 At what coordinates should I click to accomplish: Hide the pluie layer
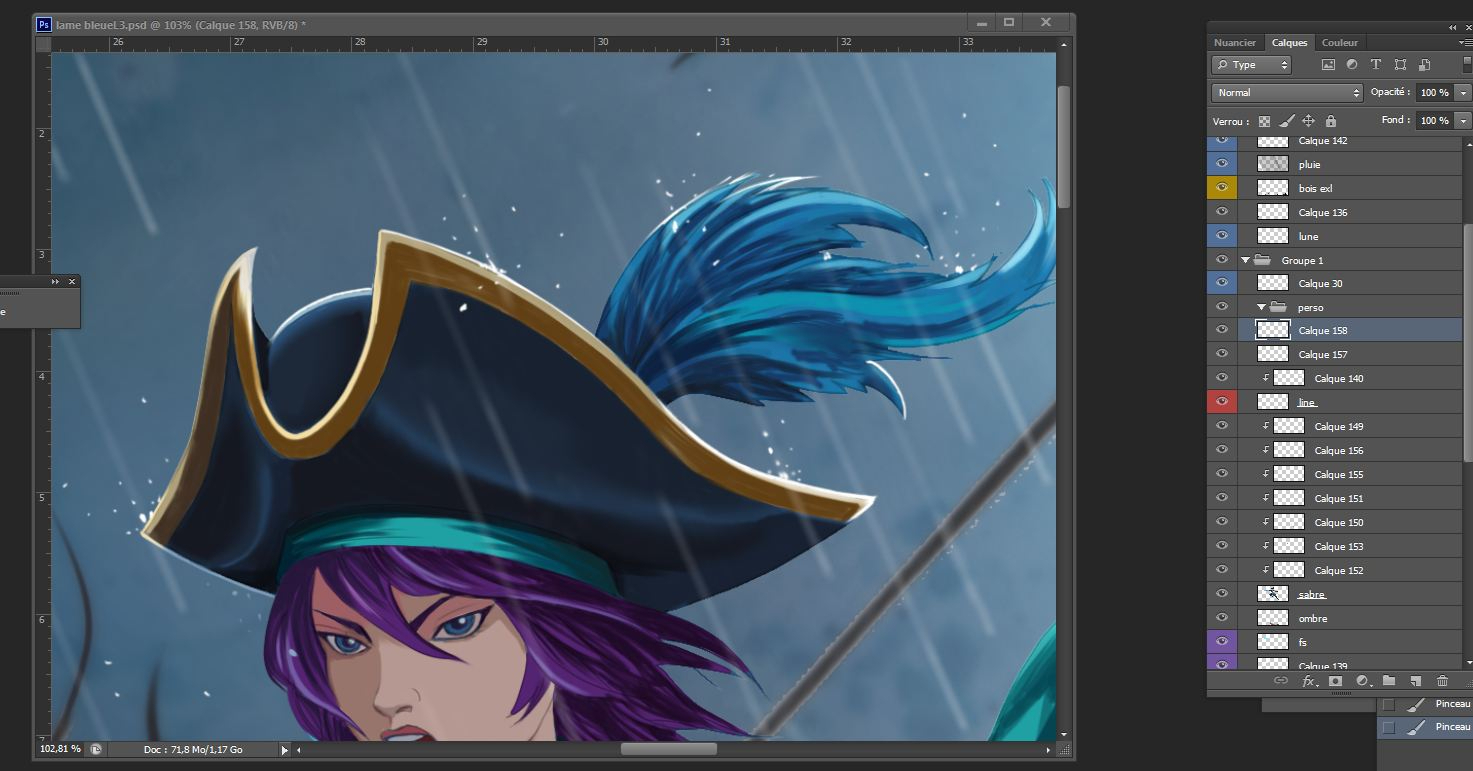[1221, 164]
